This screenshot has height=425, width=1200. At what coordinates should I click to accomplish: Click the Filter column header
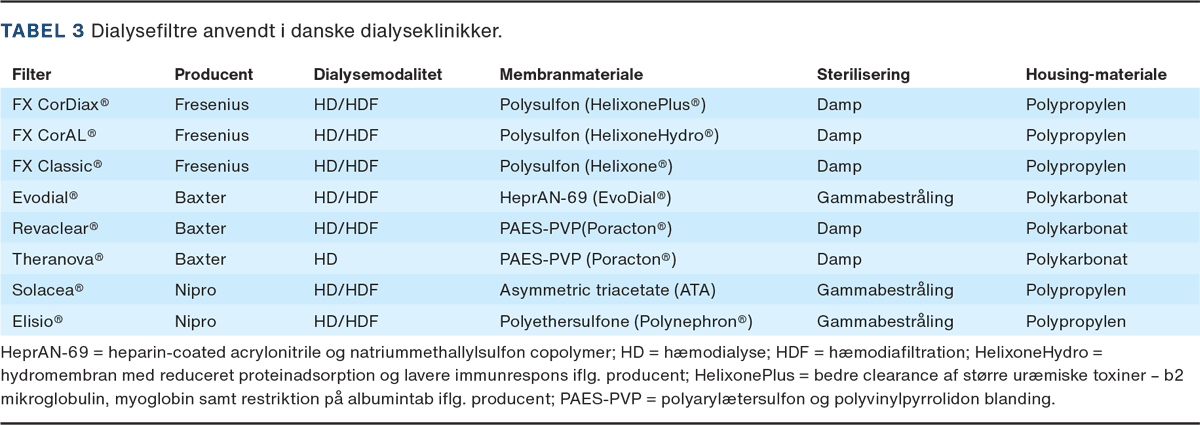[x=31, y=75]
